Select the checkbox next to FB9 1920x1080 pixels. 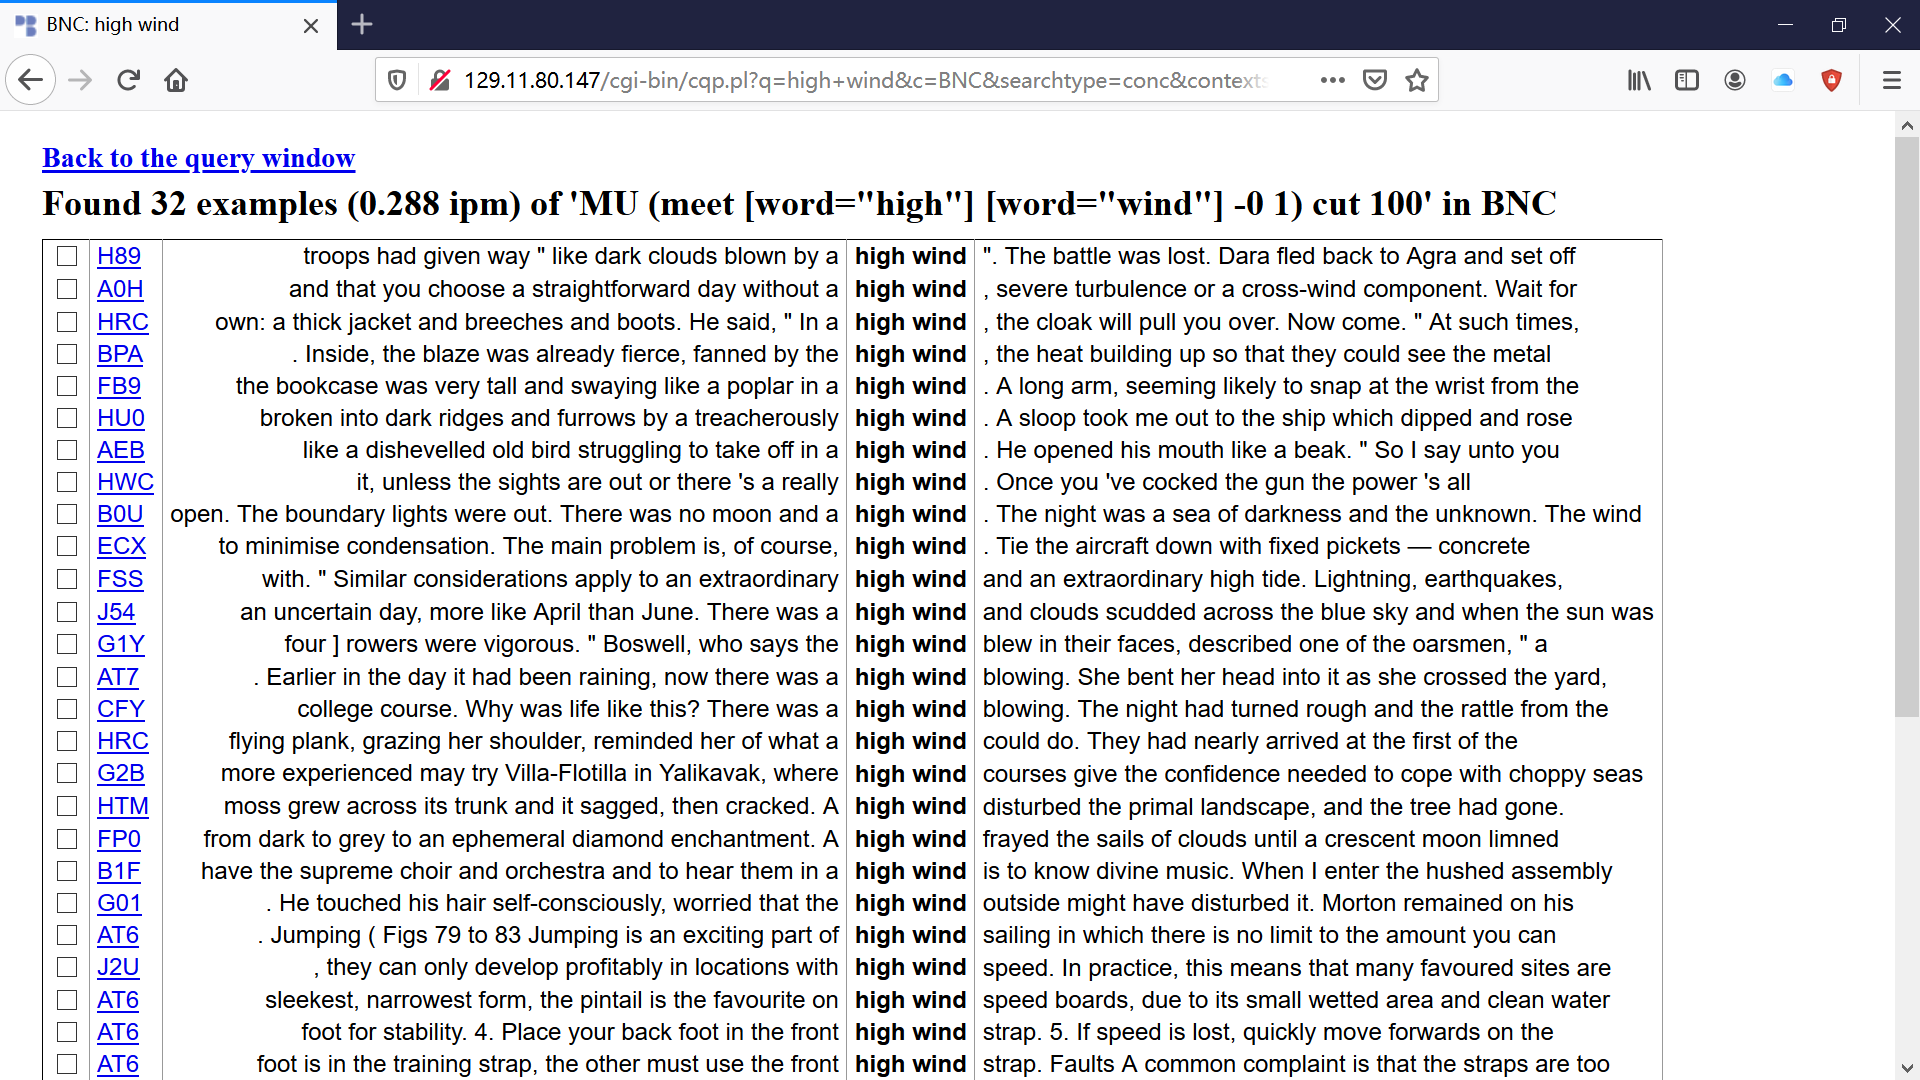pos(67,386)
